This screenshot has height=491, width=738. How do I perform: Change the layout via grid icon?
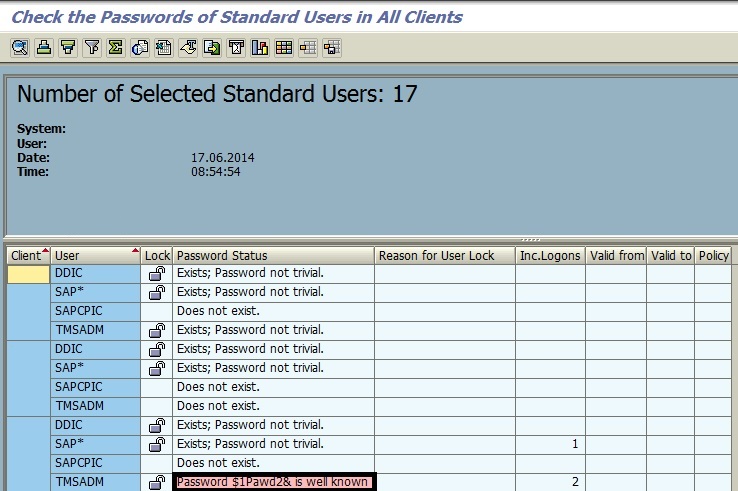(284, 48)
